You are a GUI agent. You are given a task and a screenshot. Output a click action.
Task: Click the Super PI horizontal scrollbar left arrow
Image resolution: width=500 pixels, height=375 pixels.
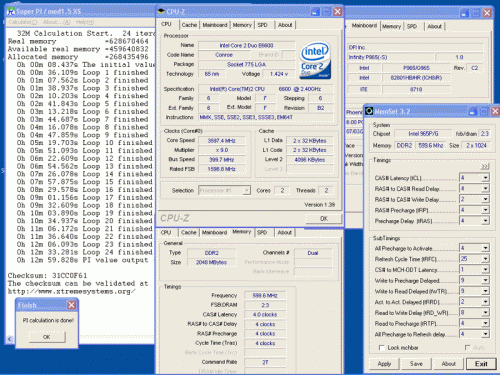point(10,339)
